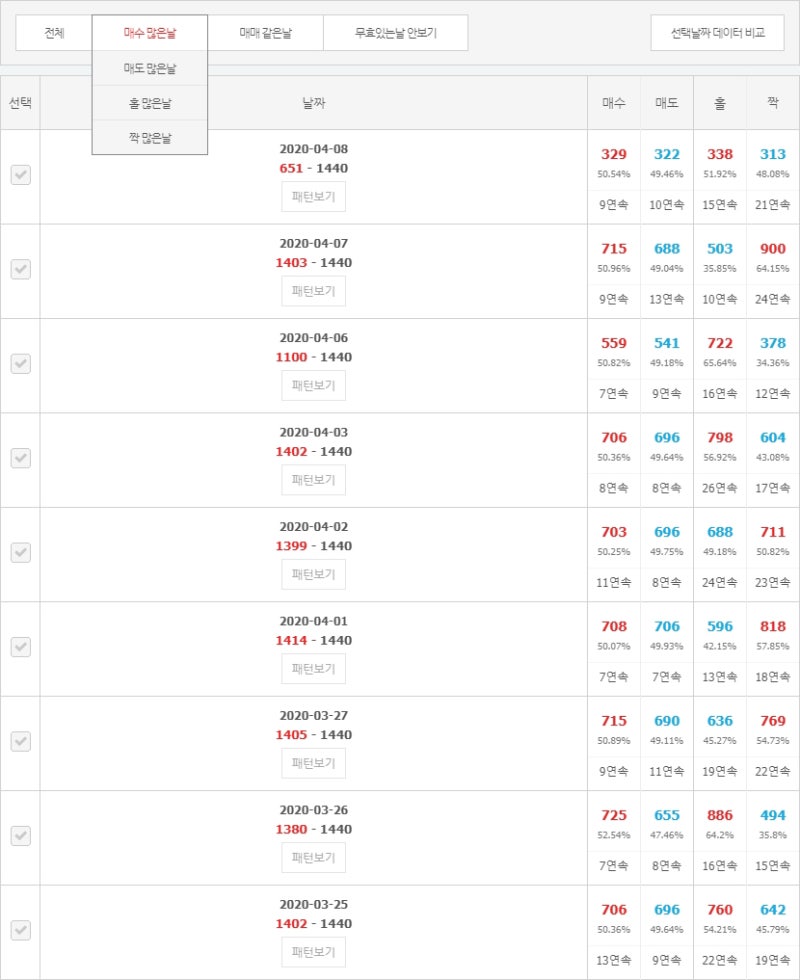Click the 짝 column header

coord(773,103)
